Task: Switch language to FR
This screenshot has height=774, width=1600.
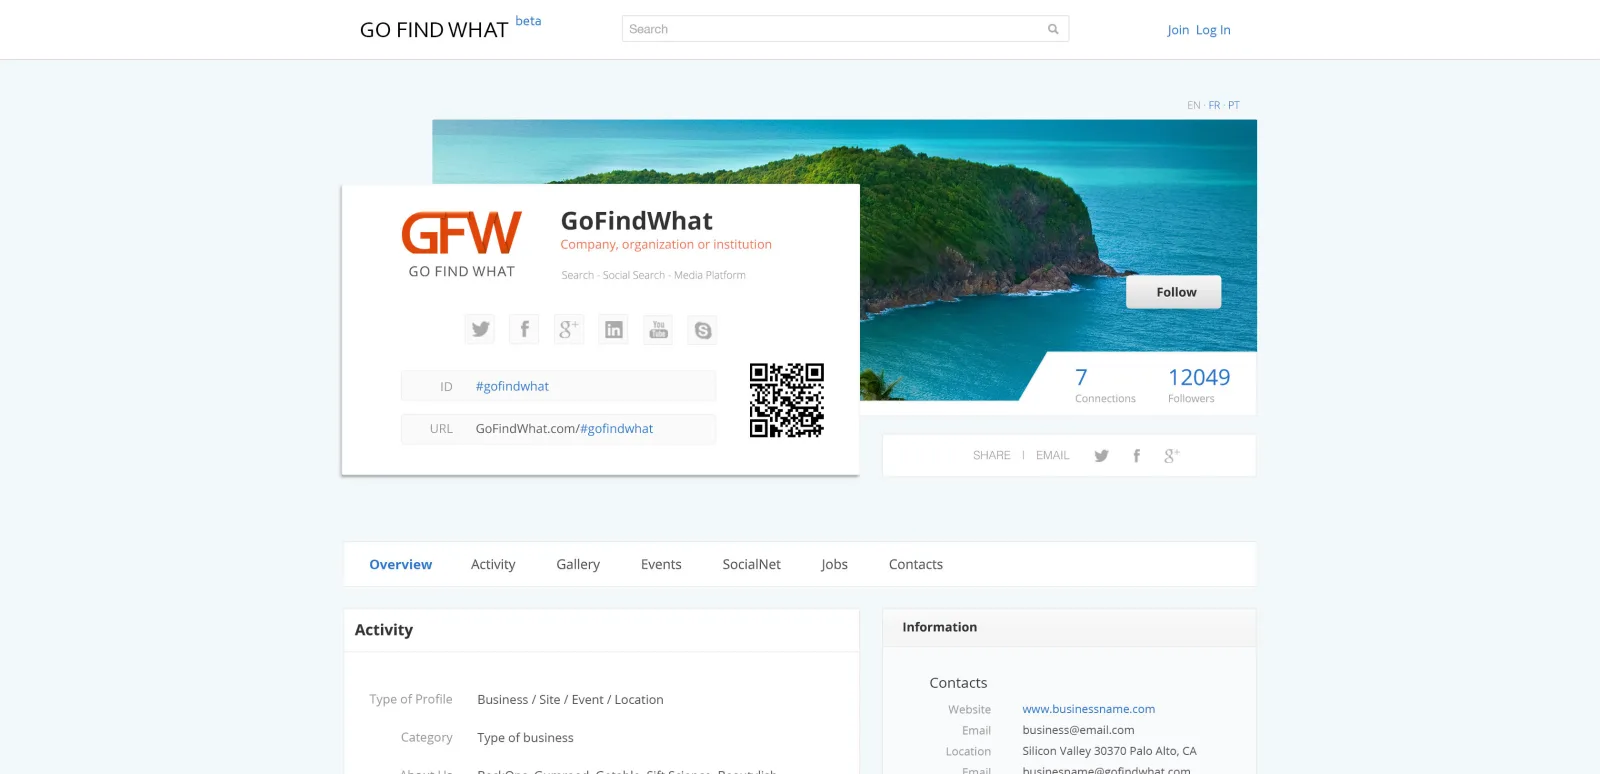Action: [1214, 105]
